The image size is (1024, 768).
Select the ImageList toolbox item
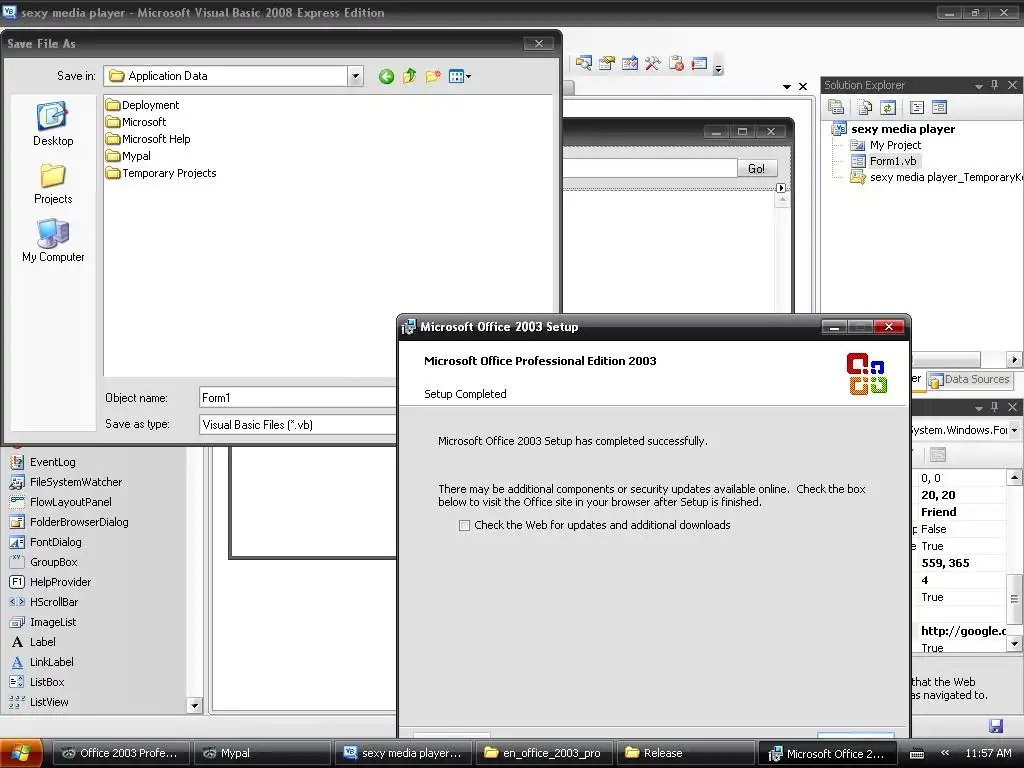point(42,622)
